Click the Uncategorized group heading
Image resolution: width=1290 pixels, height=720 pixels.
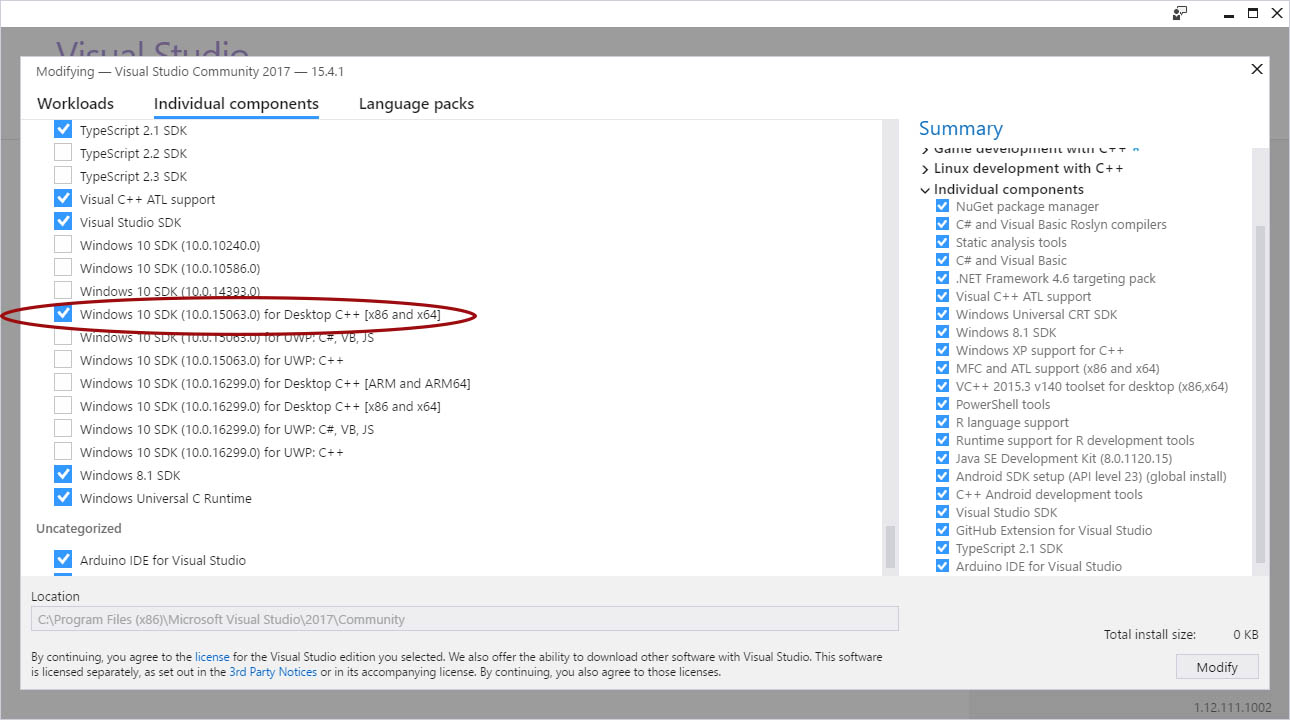79,528
